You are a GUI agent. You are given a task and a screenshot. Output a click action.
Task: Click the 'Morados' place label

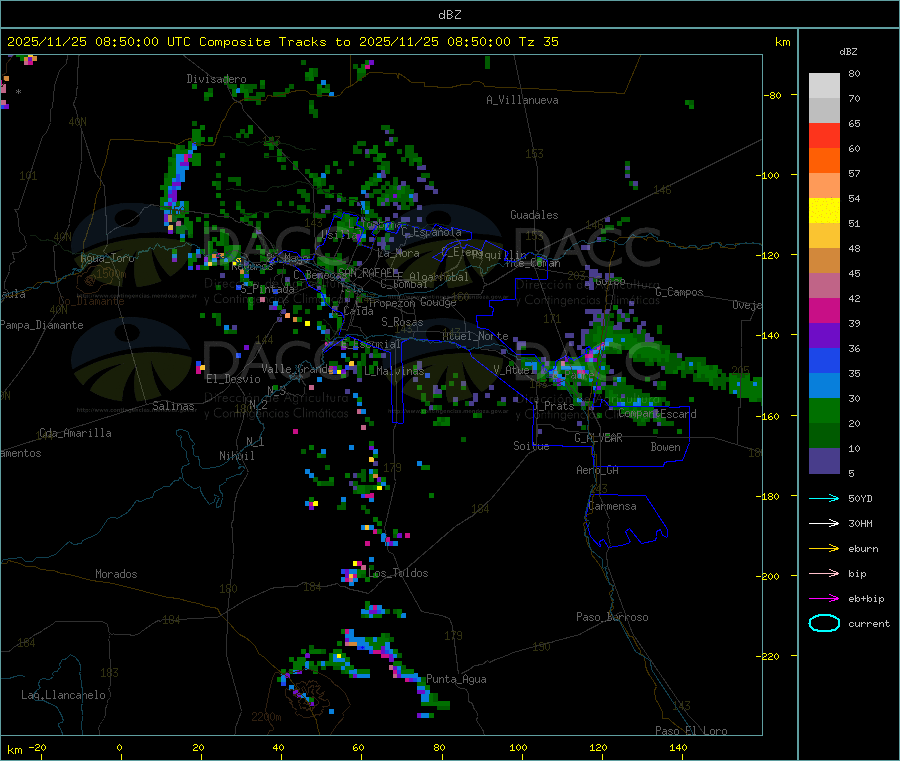(116, 574)
